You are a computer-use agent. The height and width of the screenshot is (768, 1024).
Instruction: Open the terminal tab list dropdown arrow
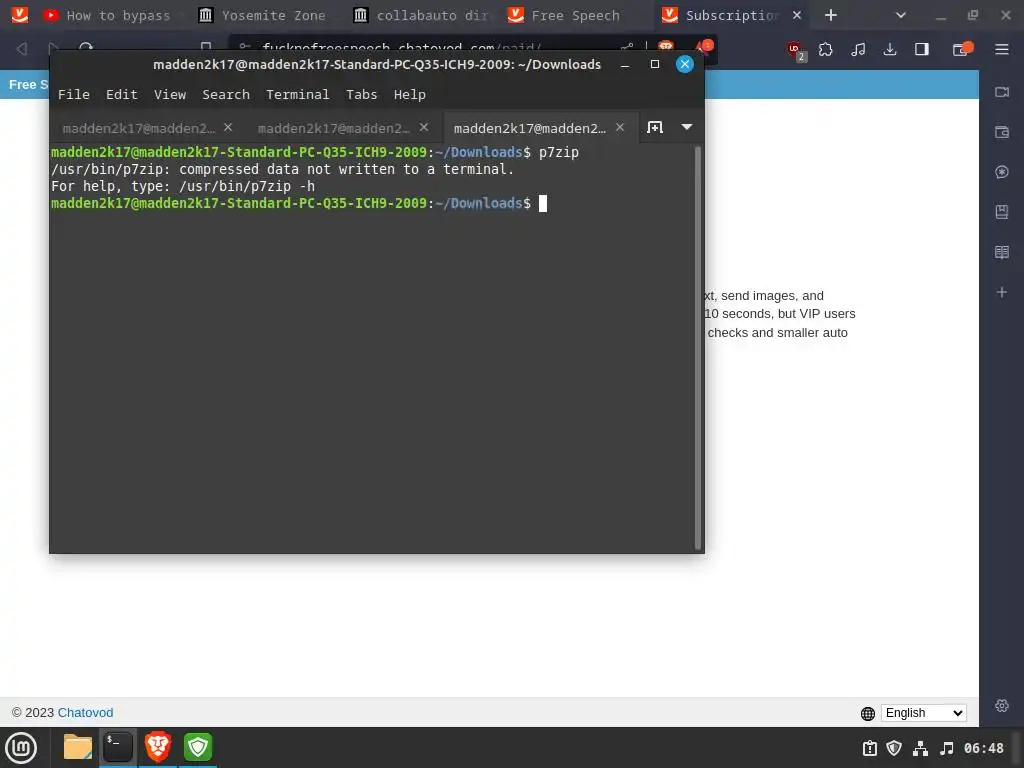tap(686, 127)
